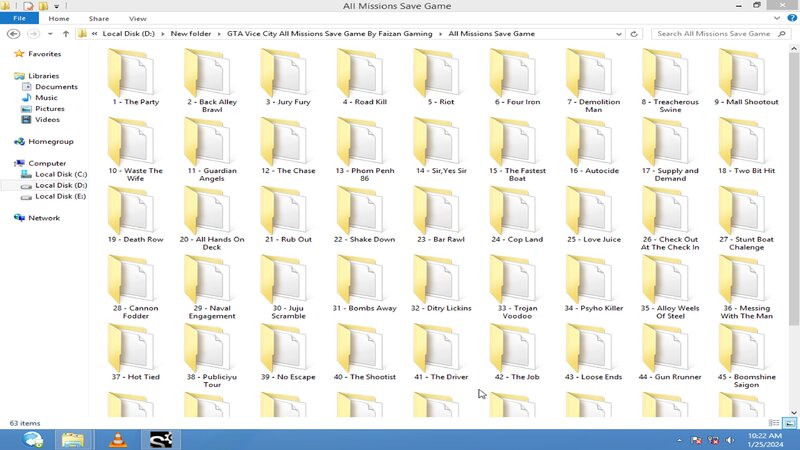
Task: Open the address bar history dropdown
Action: (x=618, y=34)
